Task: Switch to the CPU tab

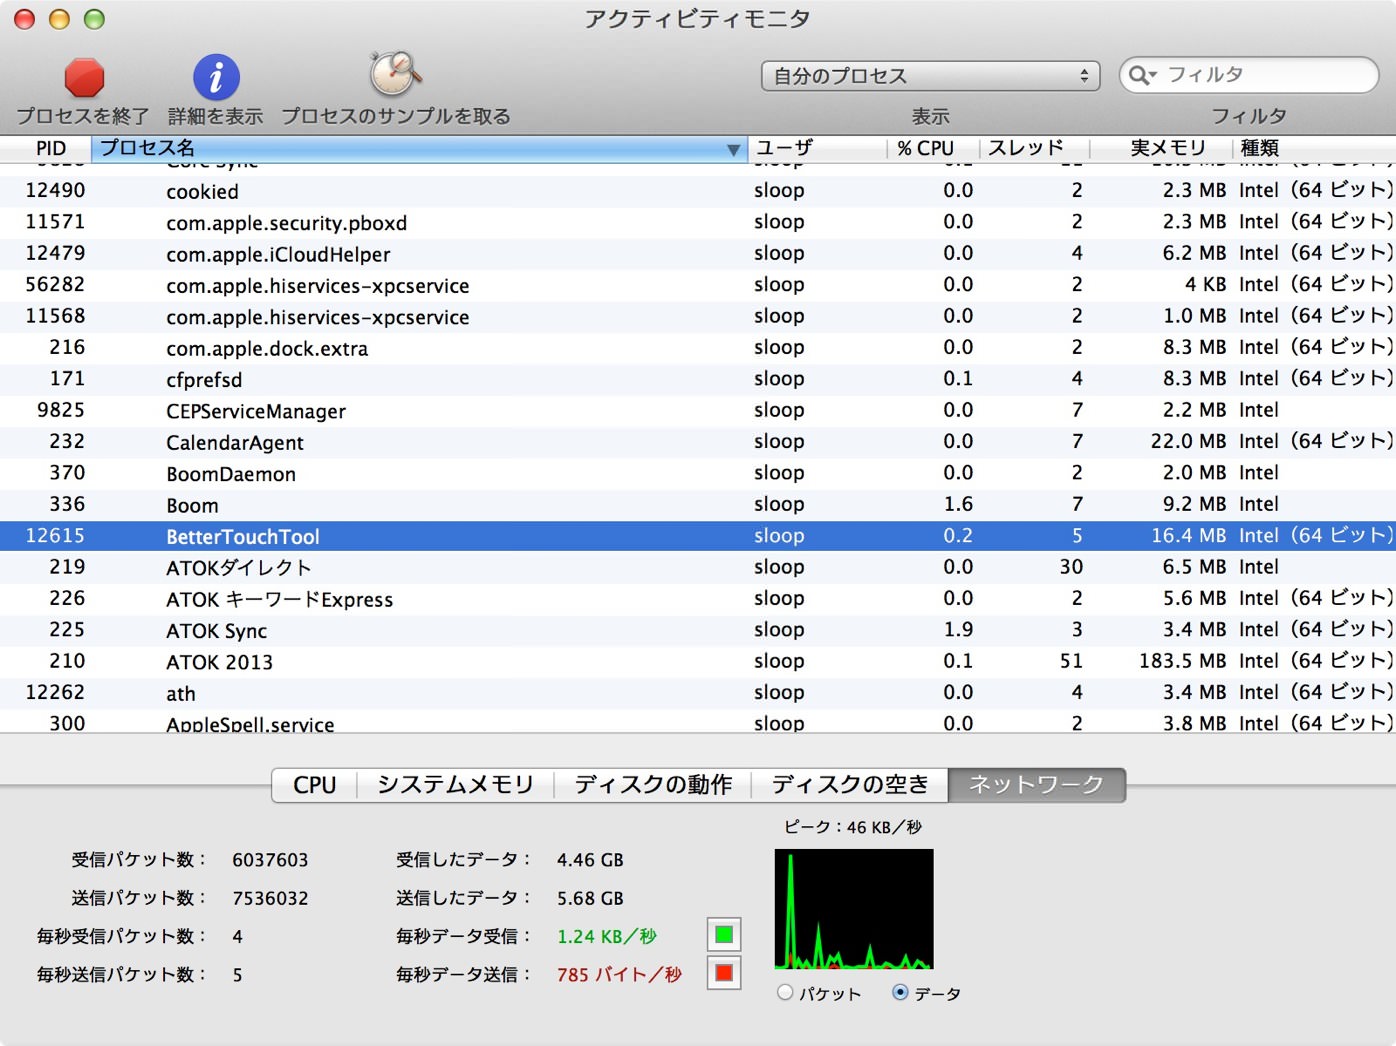Action: coord(314,785)
